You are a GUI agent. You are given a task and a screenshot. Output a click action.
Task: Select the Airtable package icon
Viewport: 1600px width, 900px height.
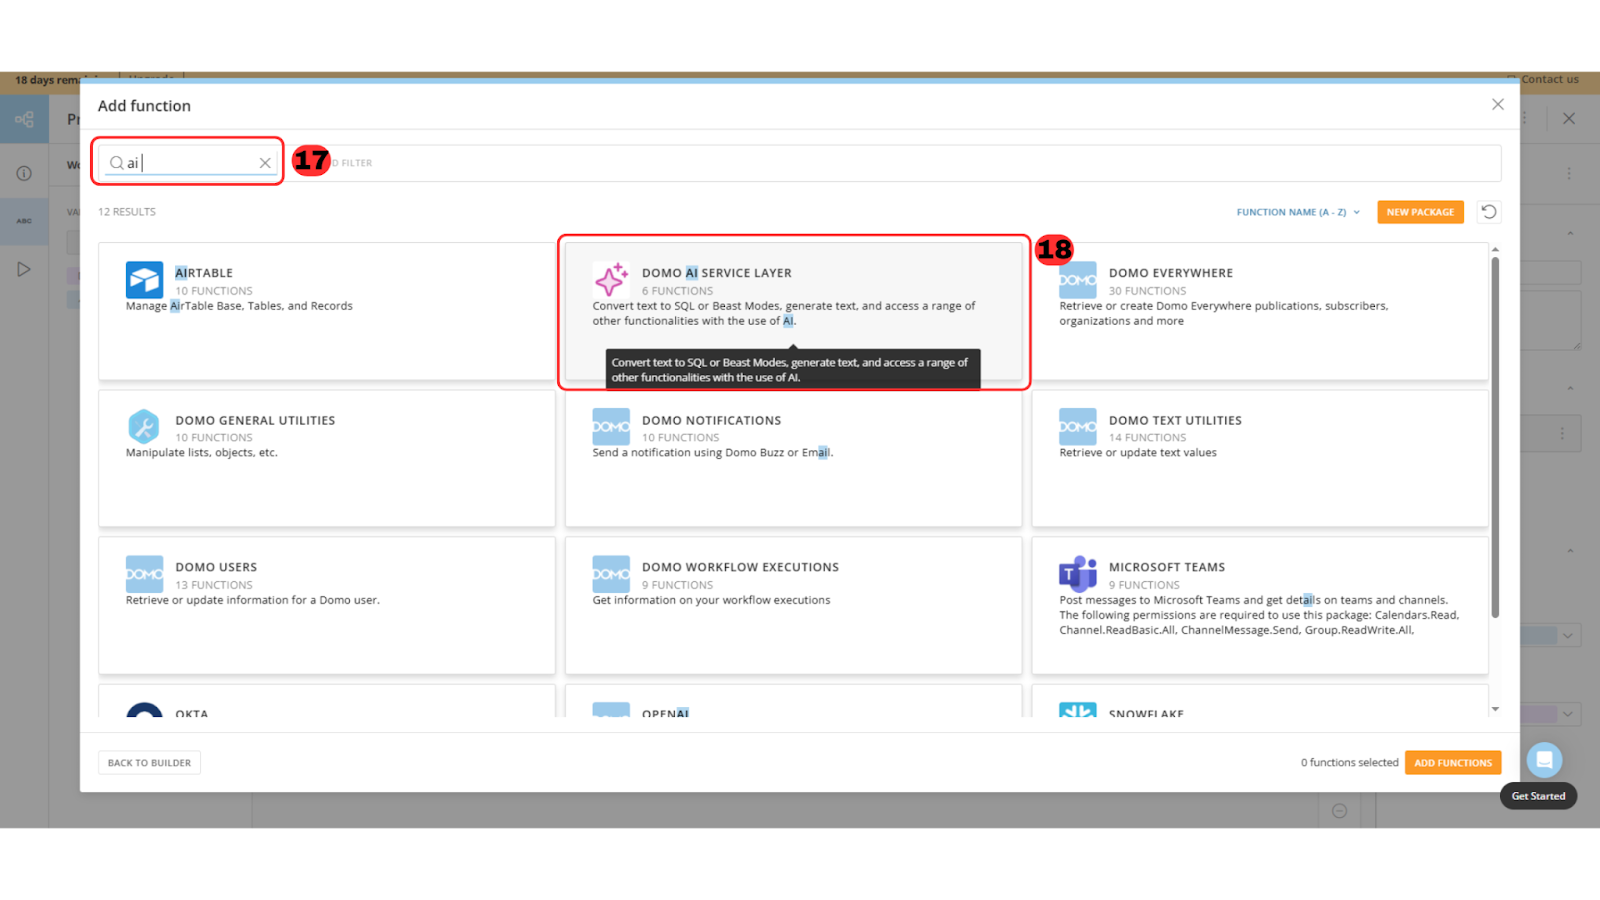pos(144,280)
